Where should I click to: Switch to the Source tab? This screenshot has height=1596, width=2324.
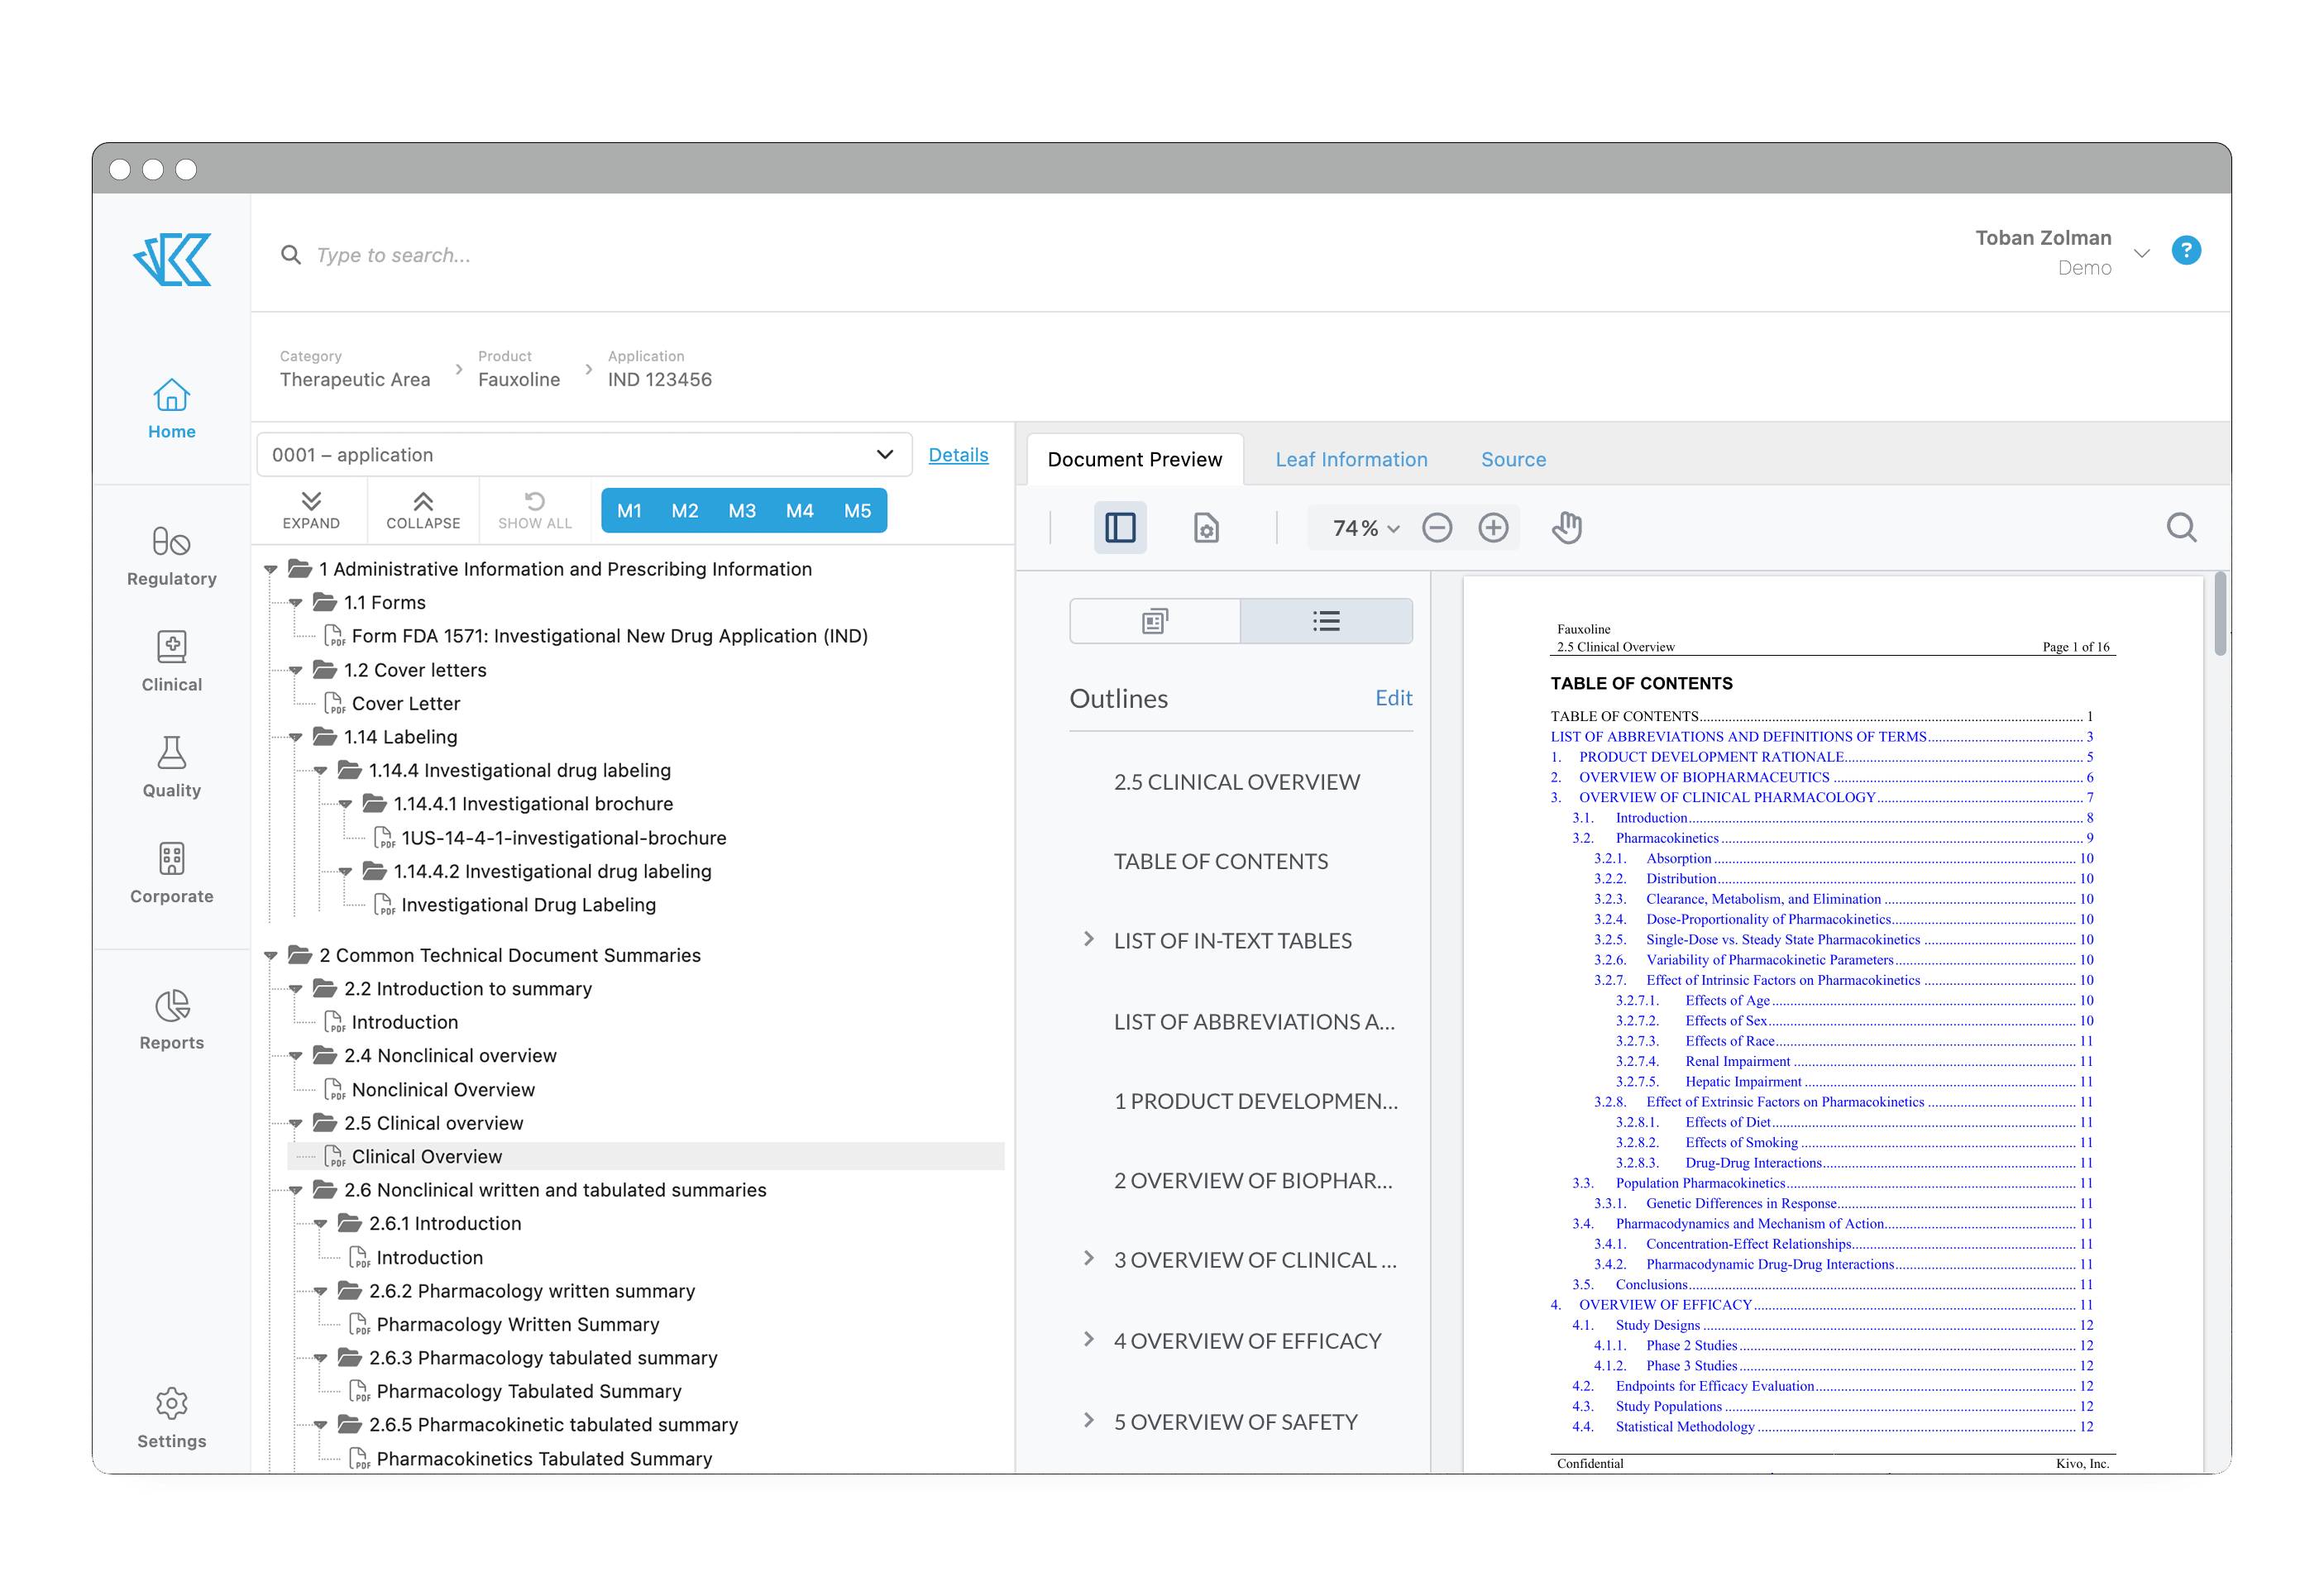pos(1513,460)
